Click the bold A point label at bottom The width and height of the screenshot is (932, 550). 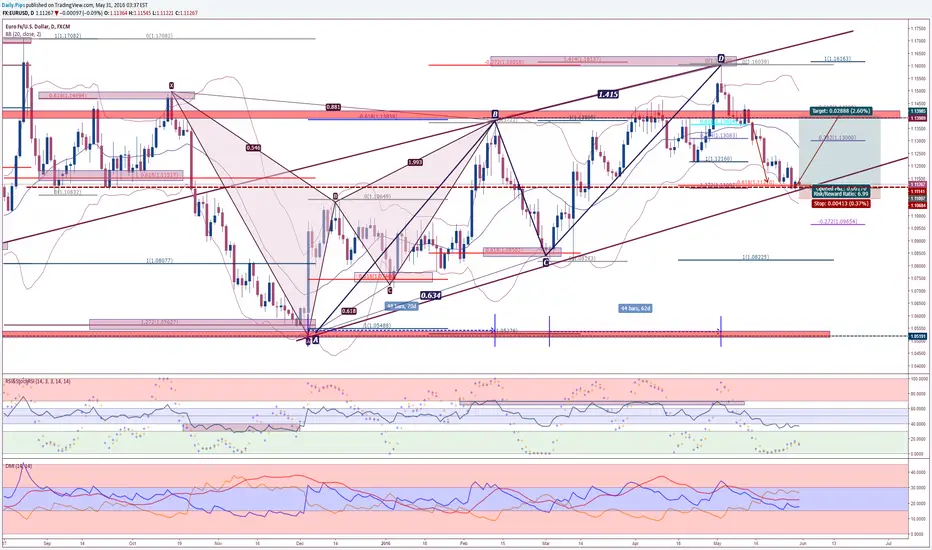point(315,340)
